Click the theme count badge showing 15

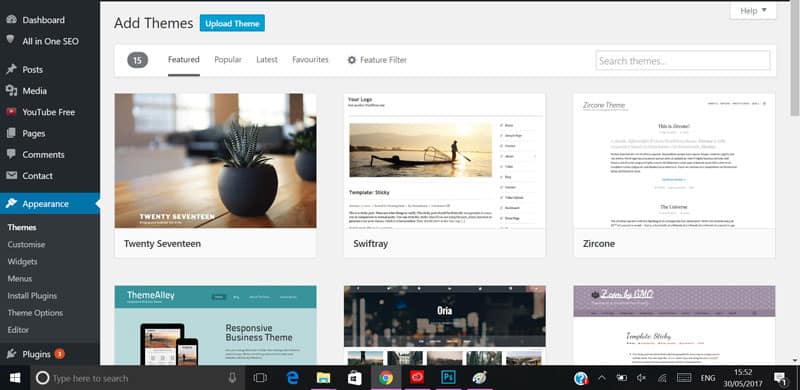(137, 60)
